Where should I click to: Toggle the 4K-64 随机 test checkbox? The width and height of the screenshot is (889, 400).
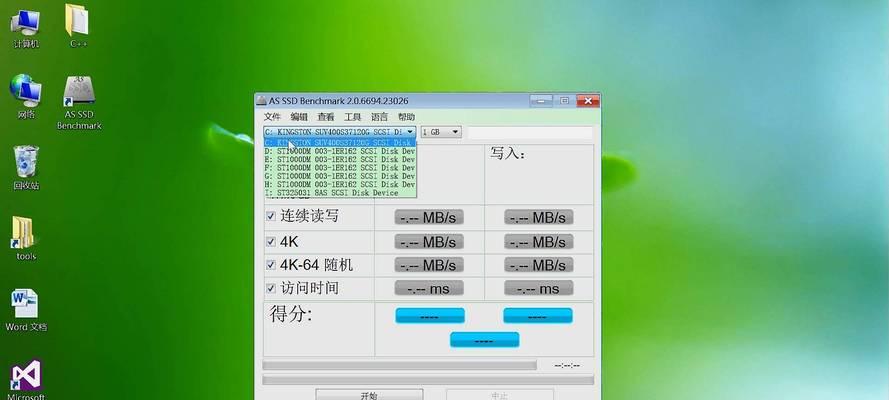(x=271, y=265)
